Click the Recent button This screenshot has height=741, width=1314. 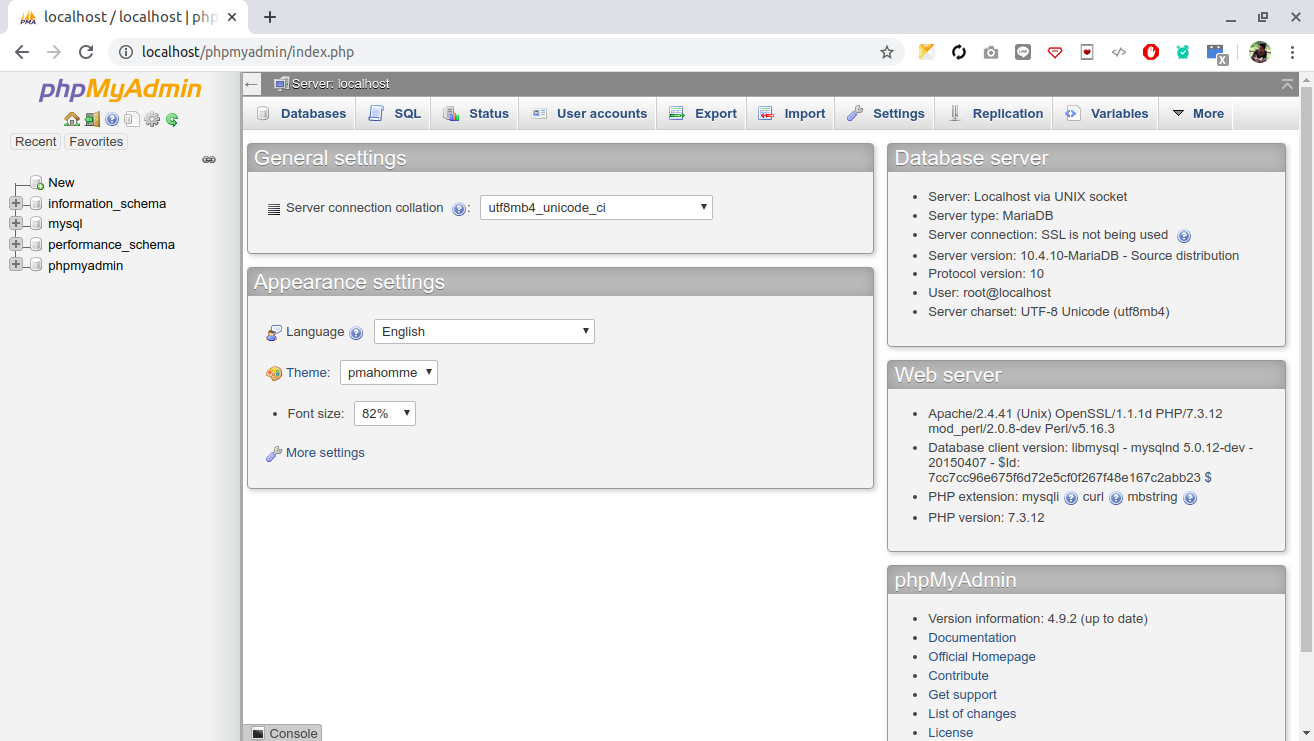(35, 141)
